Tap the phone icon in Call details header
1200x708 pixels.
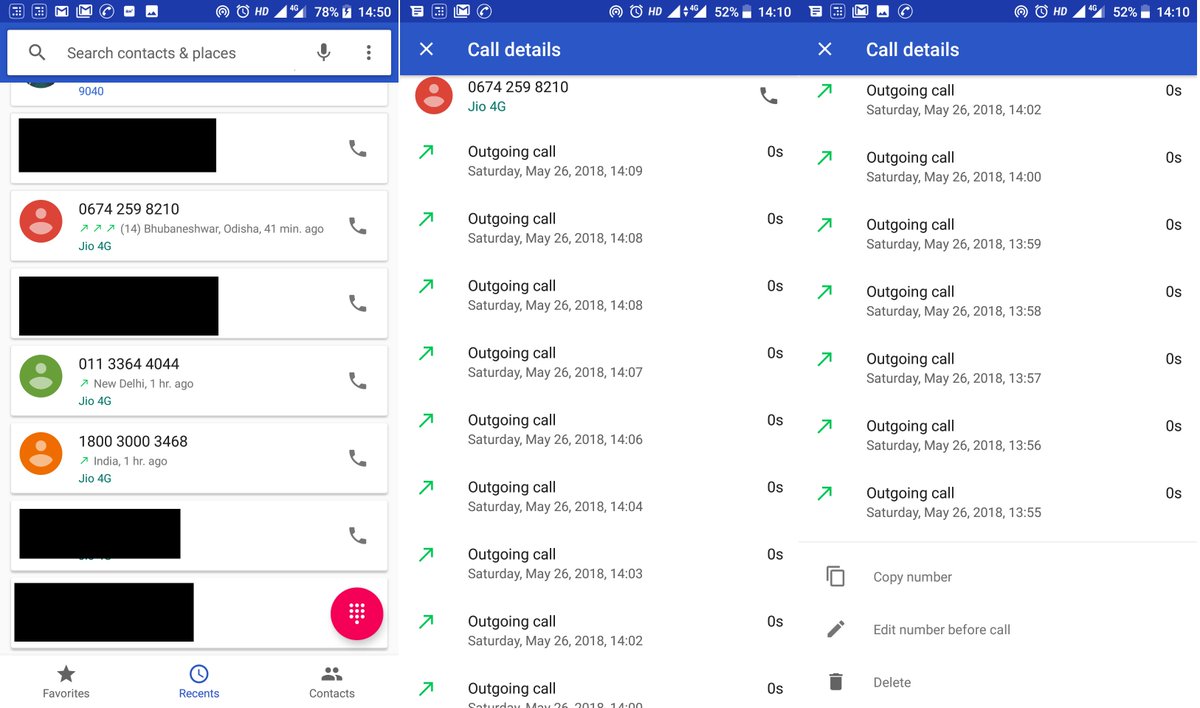click(769, 96)
